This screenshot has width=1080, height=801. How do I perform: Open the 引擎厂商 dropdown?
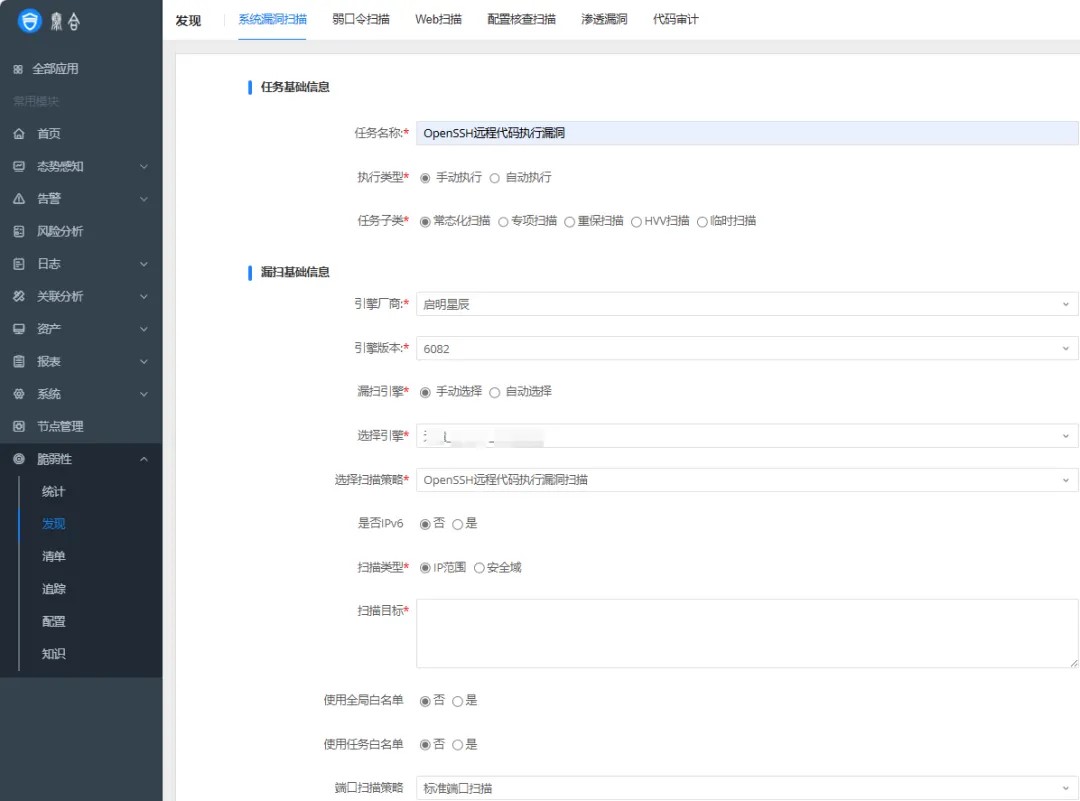tap(746, 304)
